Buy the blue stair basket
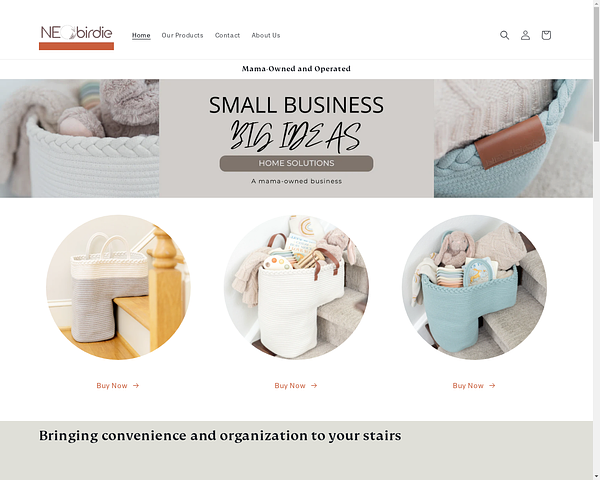The height and width of the screenshot is (480, 600). 474,385
